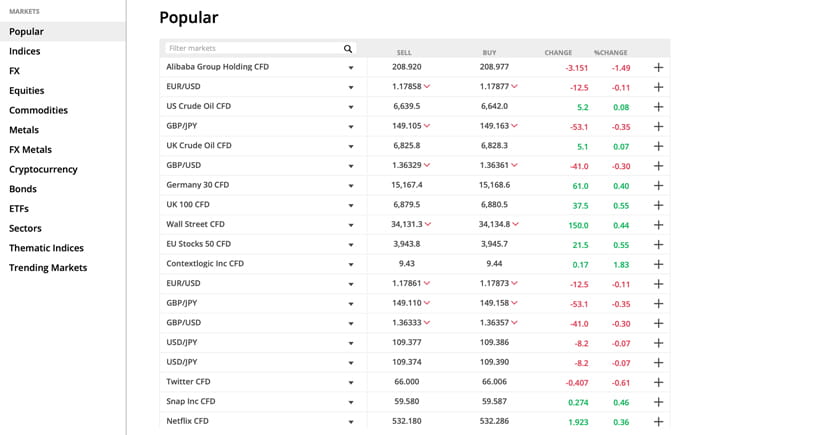The height and width of the screenshot is (435, 830).
Task: Open the Indices market category
Action: click(x=25, y=51)
